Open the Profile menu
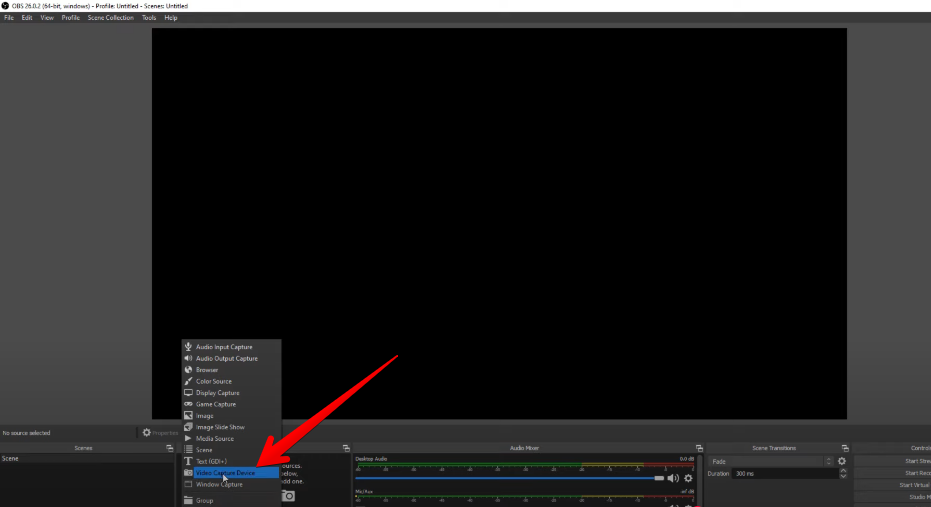The image size is (931, 507). pyautogui.click(x=71, y=18)
